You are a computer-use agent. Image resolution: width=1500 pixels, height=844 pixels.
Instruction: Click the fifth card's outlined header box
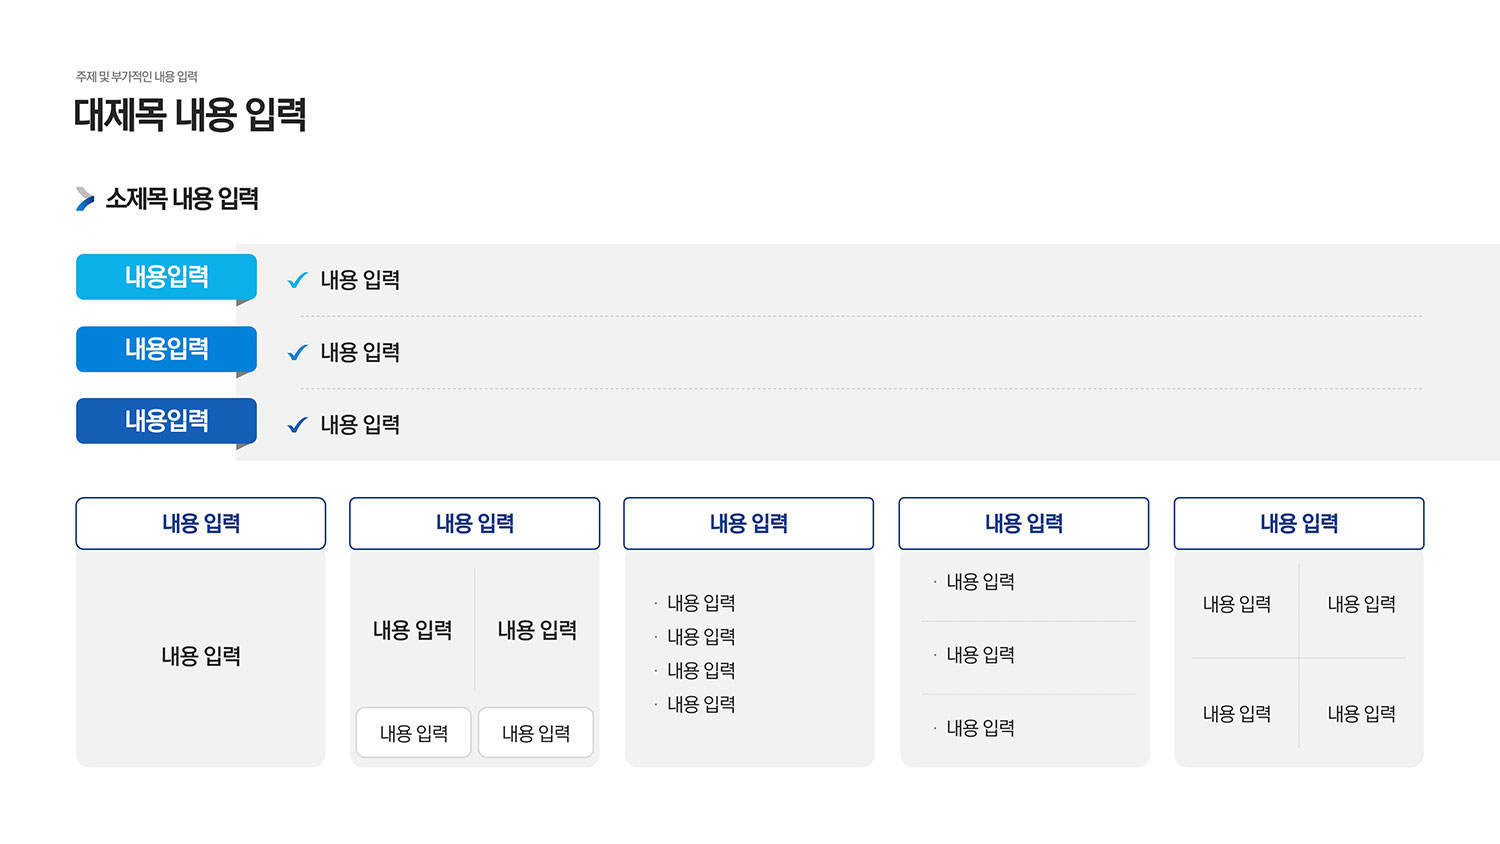pyautogui.click(x=1299, y=523)
